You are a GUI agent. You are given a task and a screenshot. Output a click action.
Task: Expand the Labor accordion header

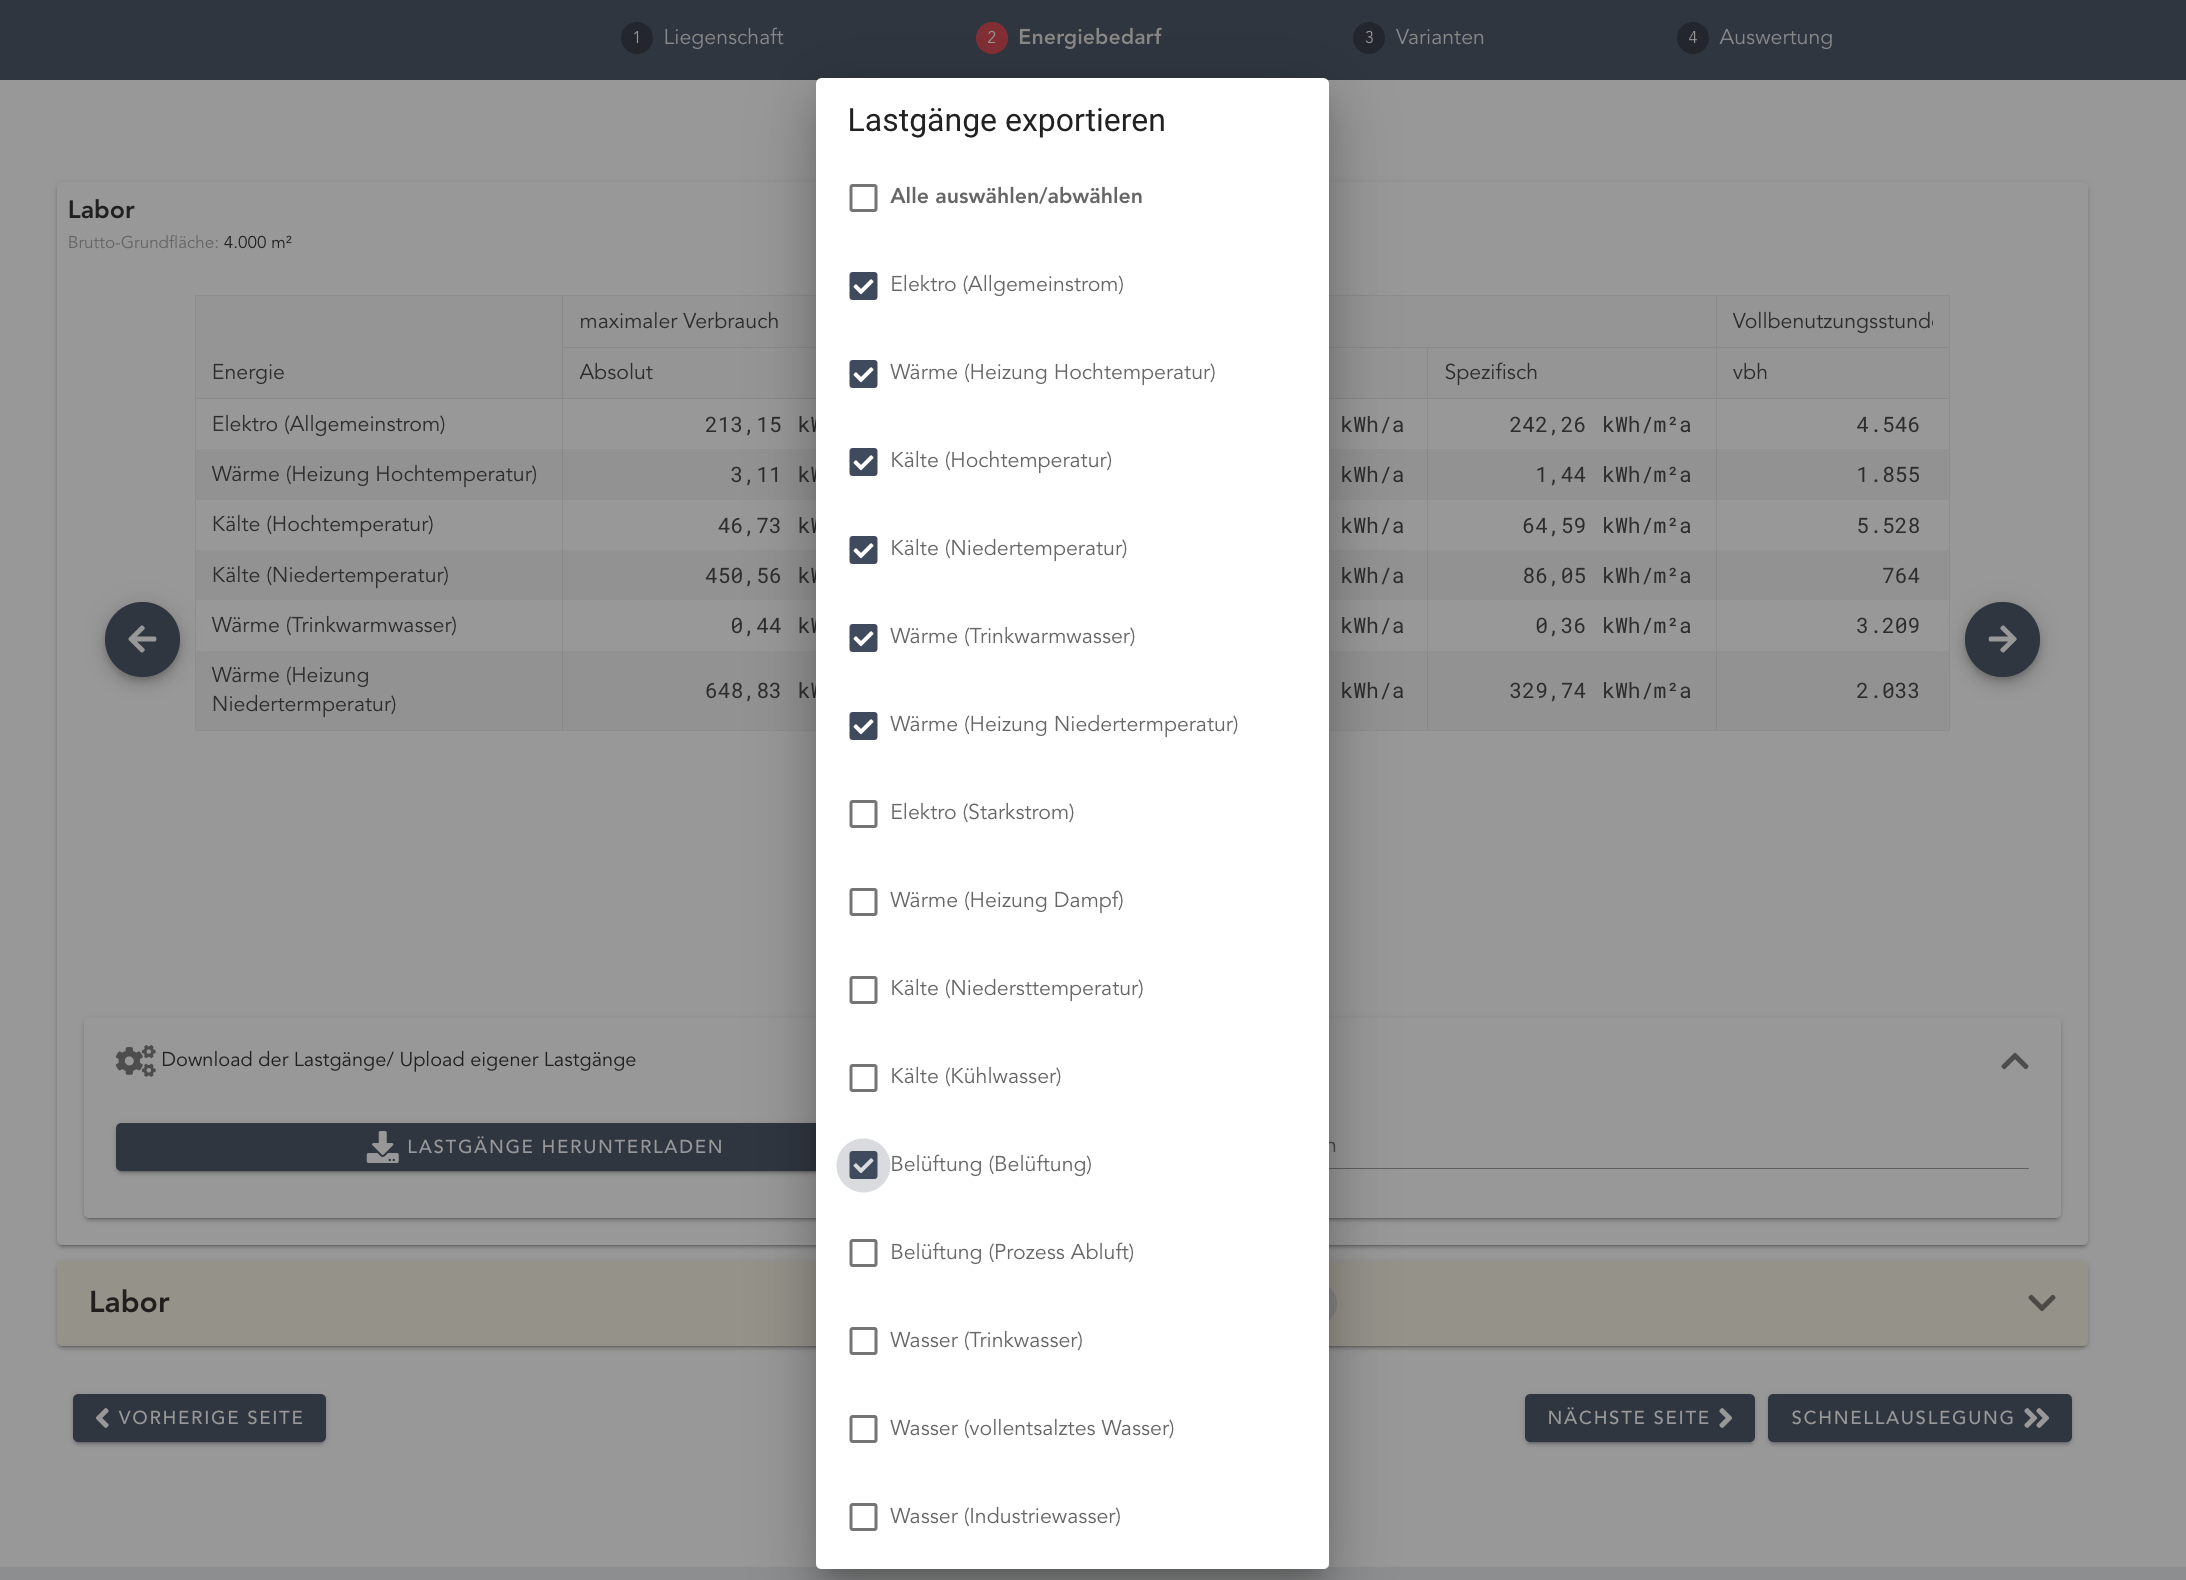(x=130, y=1302)
